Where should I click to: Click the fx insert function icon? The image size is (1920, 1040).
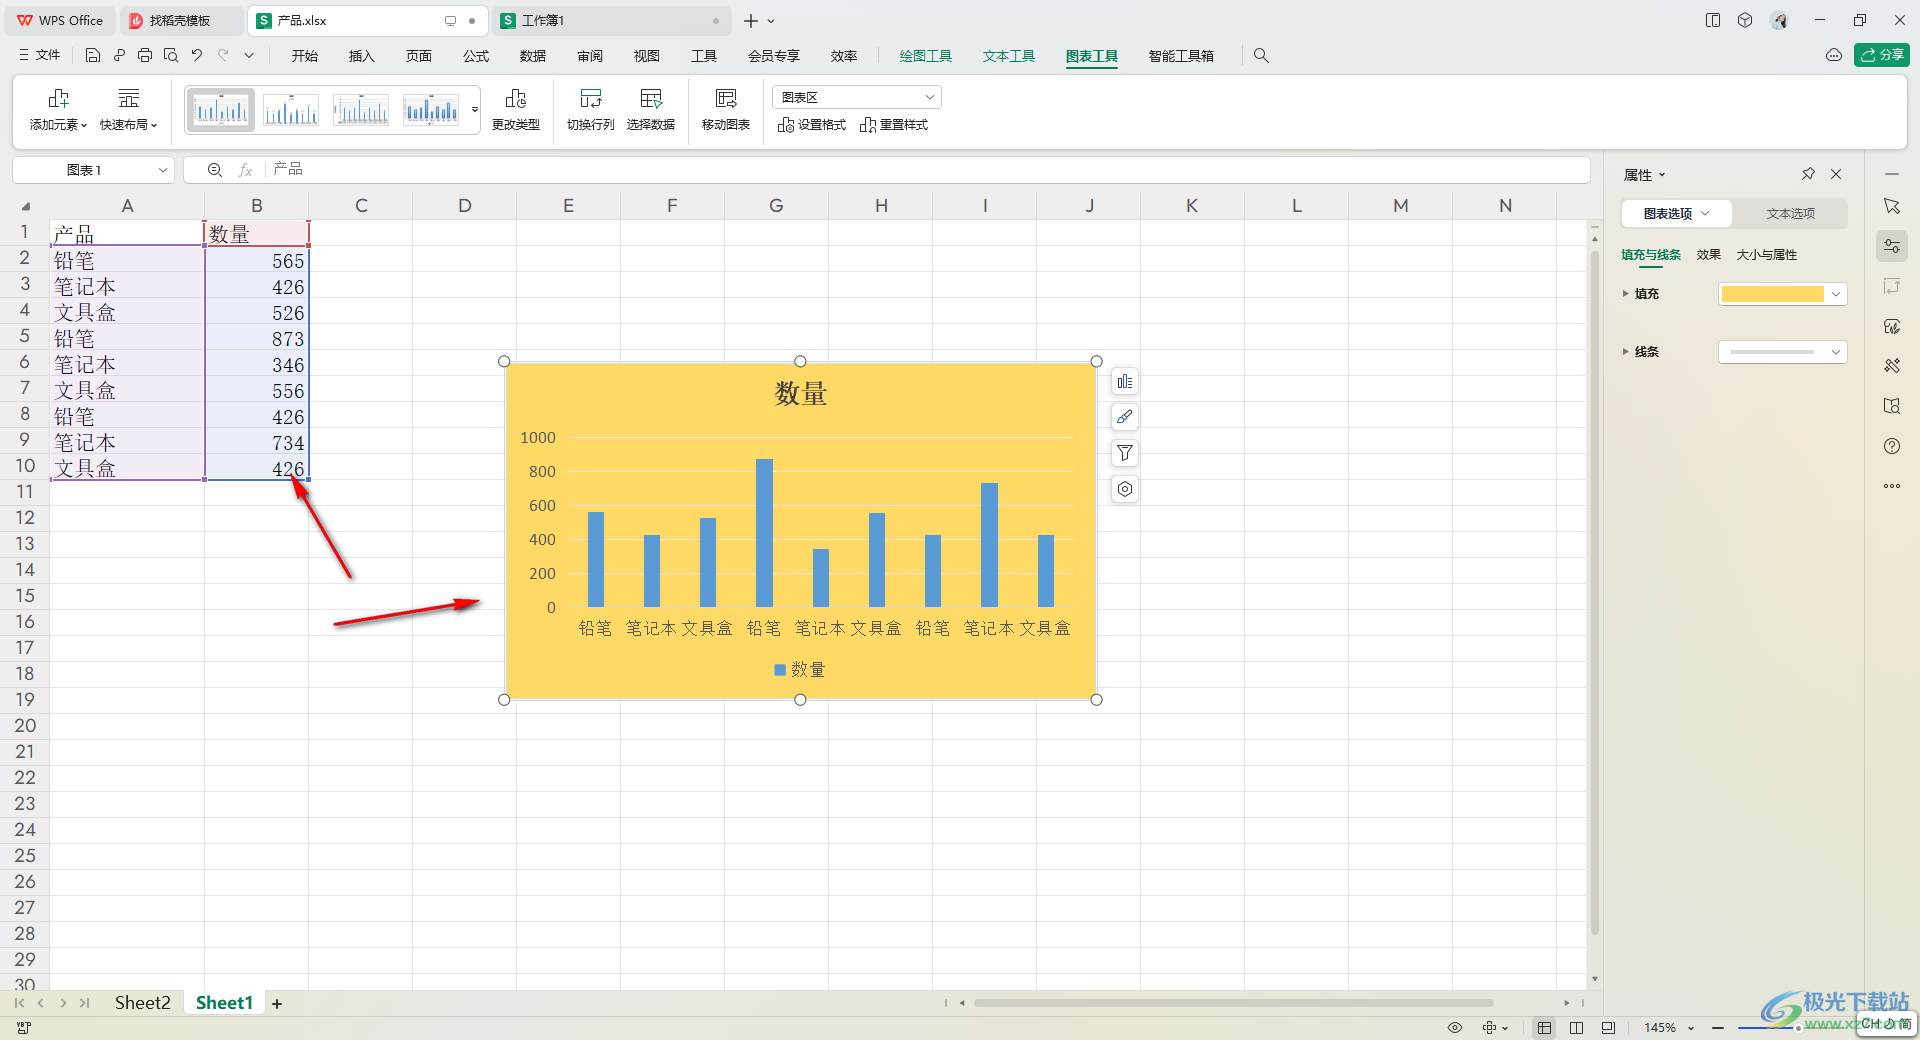(x=245, y=170)
